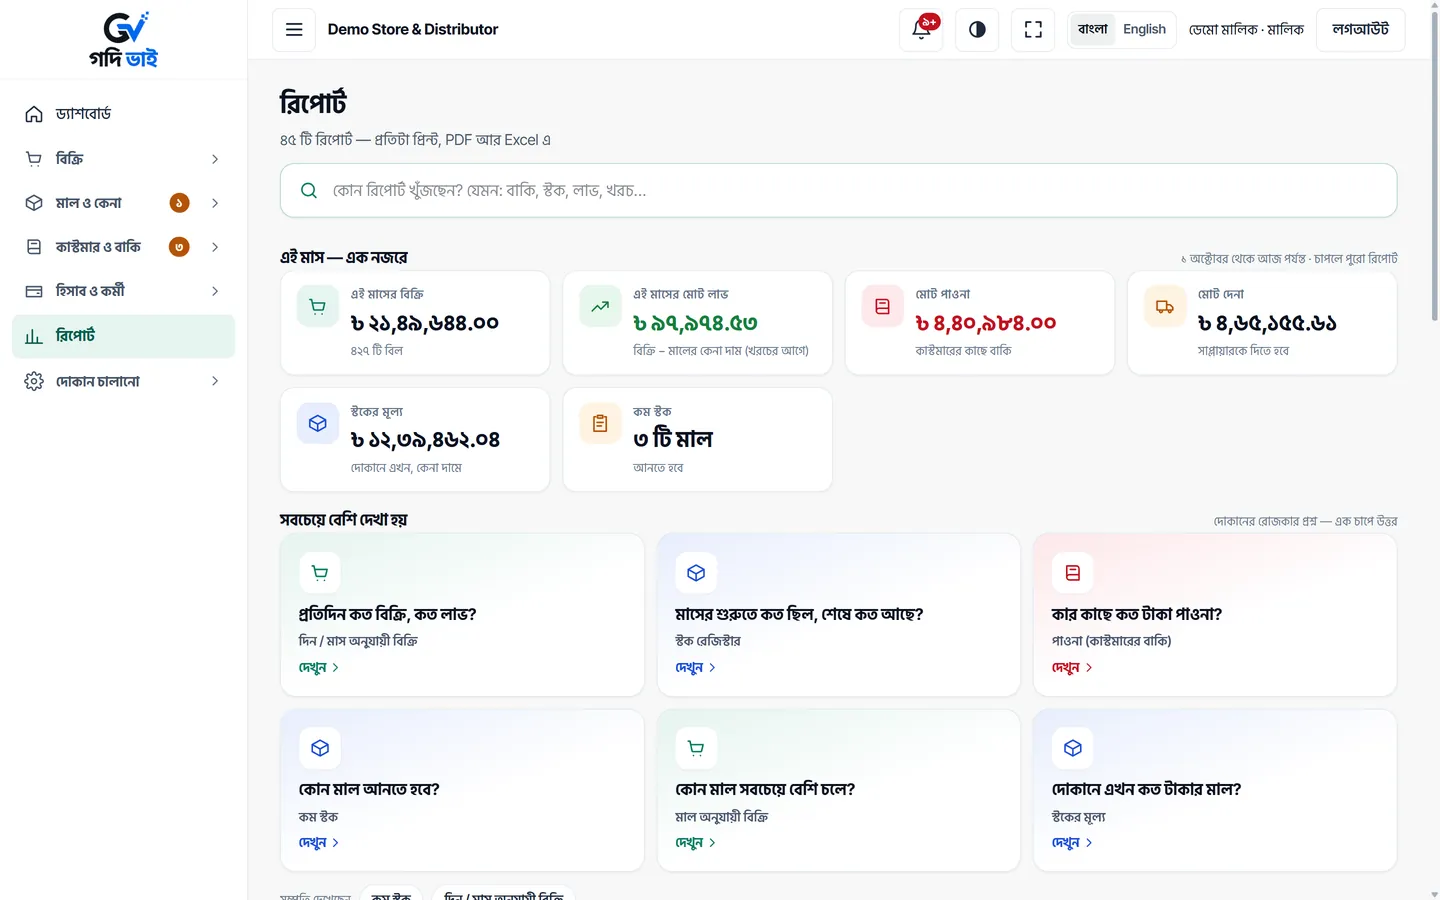This screenshot has height=900, width=1440.
Task: Click the গদি ভাই logo
Action: tap(124, 40)
